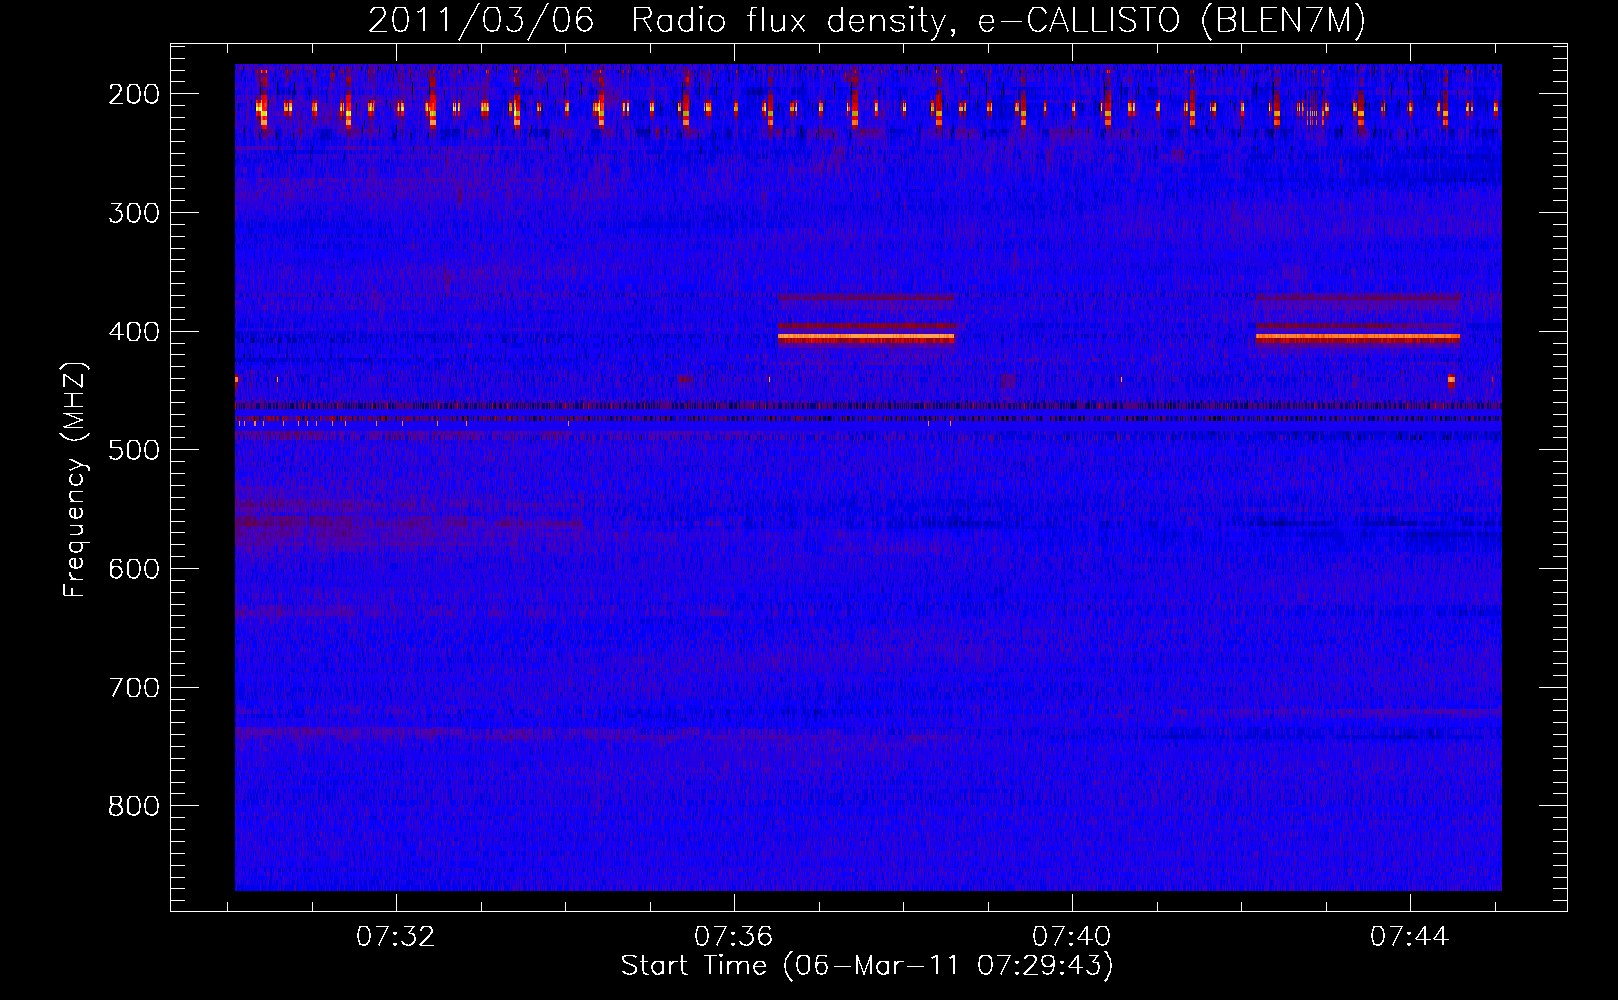This screenshot has width=1618, height=1000.
Task: Click the bright 400 MHz band near 07:43
Action: tap(1357, 338)
